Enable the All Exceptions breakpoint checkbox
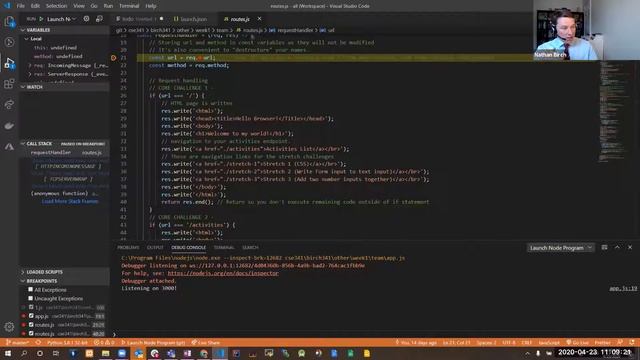 31,289
